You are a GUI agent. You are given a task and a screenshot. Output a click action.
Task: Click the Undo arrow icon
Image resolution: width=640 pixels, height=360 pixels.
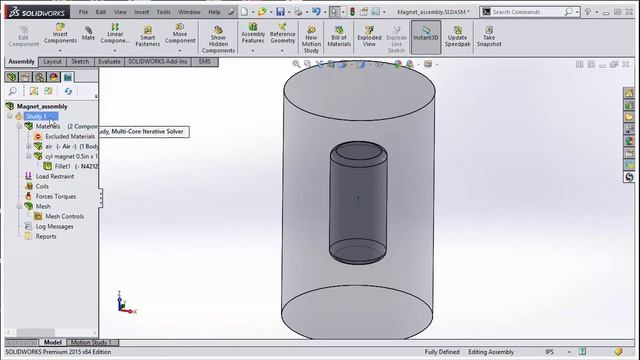click(x=316, y=12)
